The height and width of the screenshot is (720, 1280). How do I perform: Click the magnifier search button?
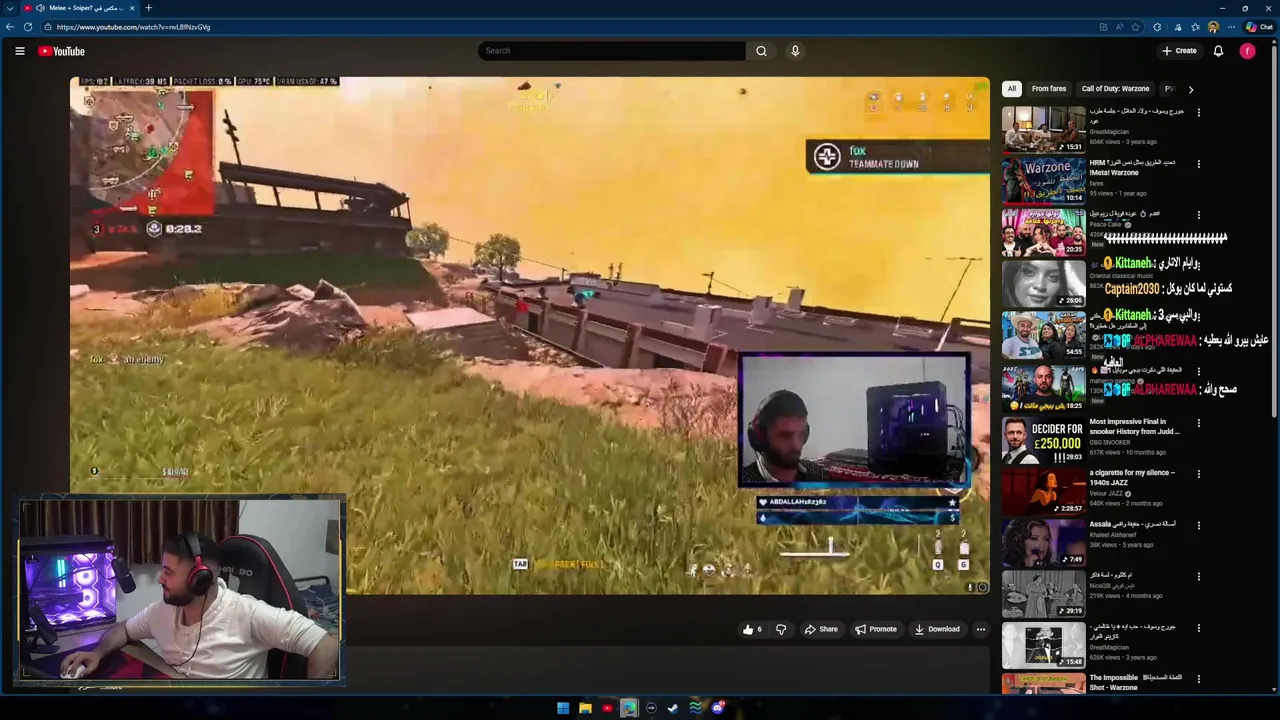pyautogui.click(x=761, y=51)
